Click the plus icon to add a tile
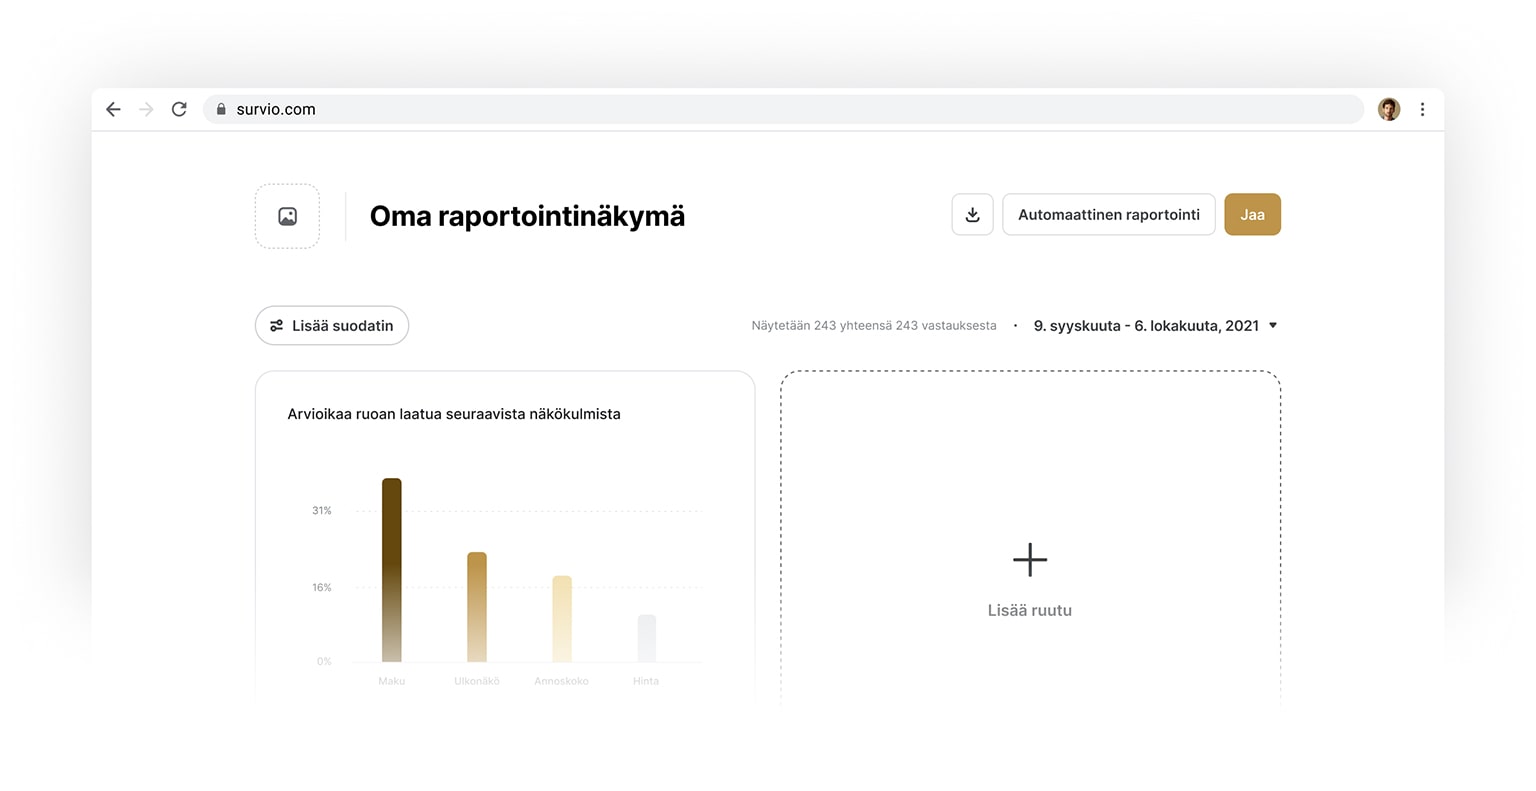The height and width of the screenshot is (791, 1536). coord(1029,560)
